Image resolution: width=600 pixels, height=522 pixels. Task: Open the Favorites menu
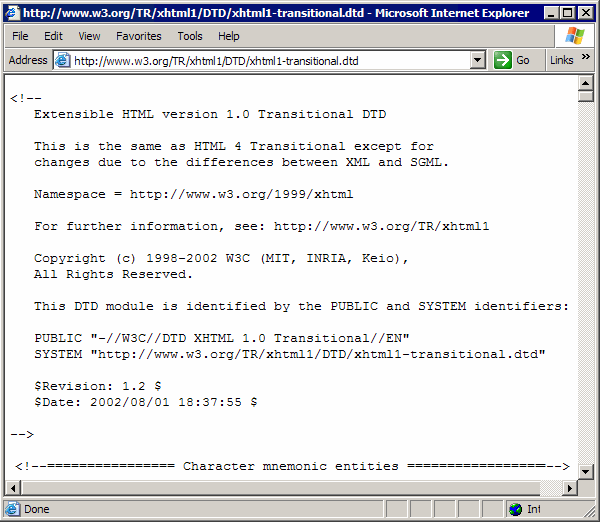pos(139,36)
